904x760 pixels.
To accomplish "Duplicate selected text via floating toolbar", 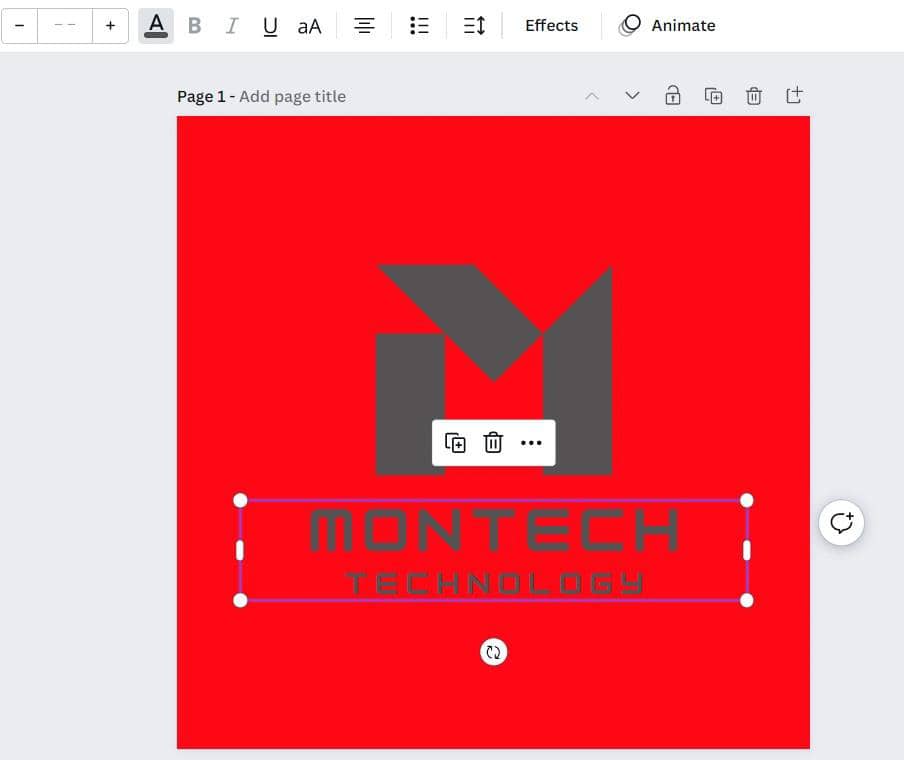I will (455, 443).
